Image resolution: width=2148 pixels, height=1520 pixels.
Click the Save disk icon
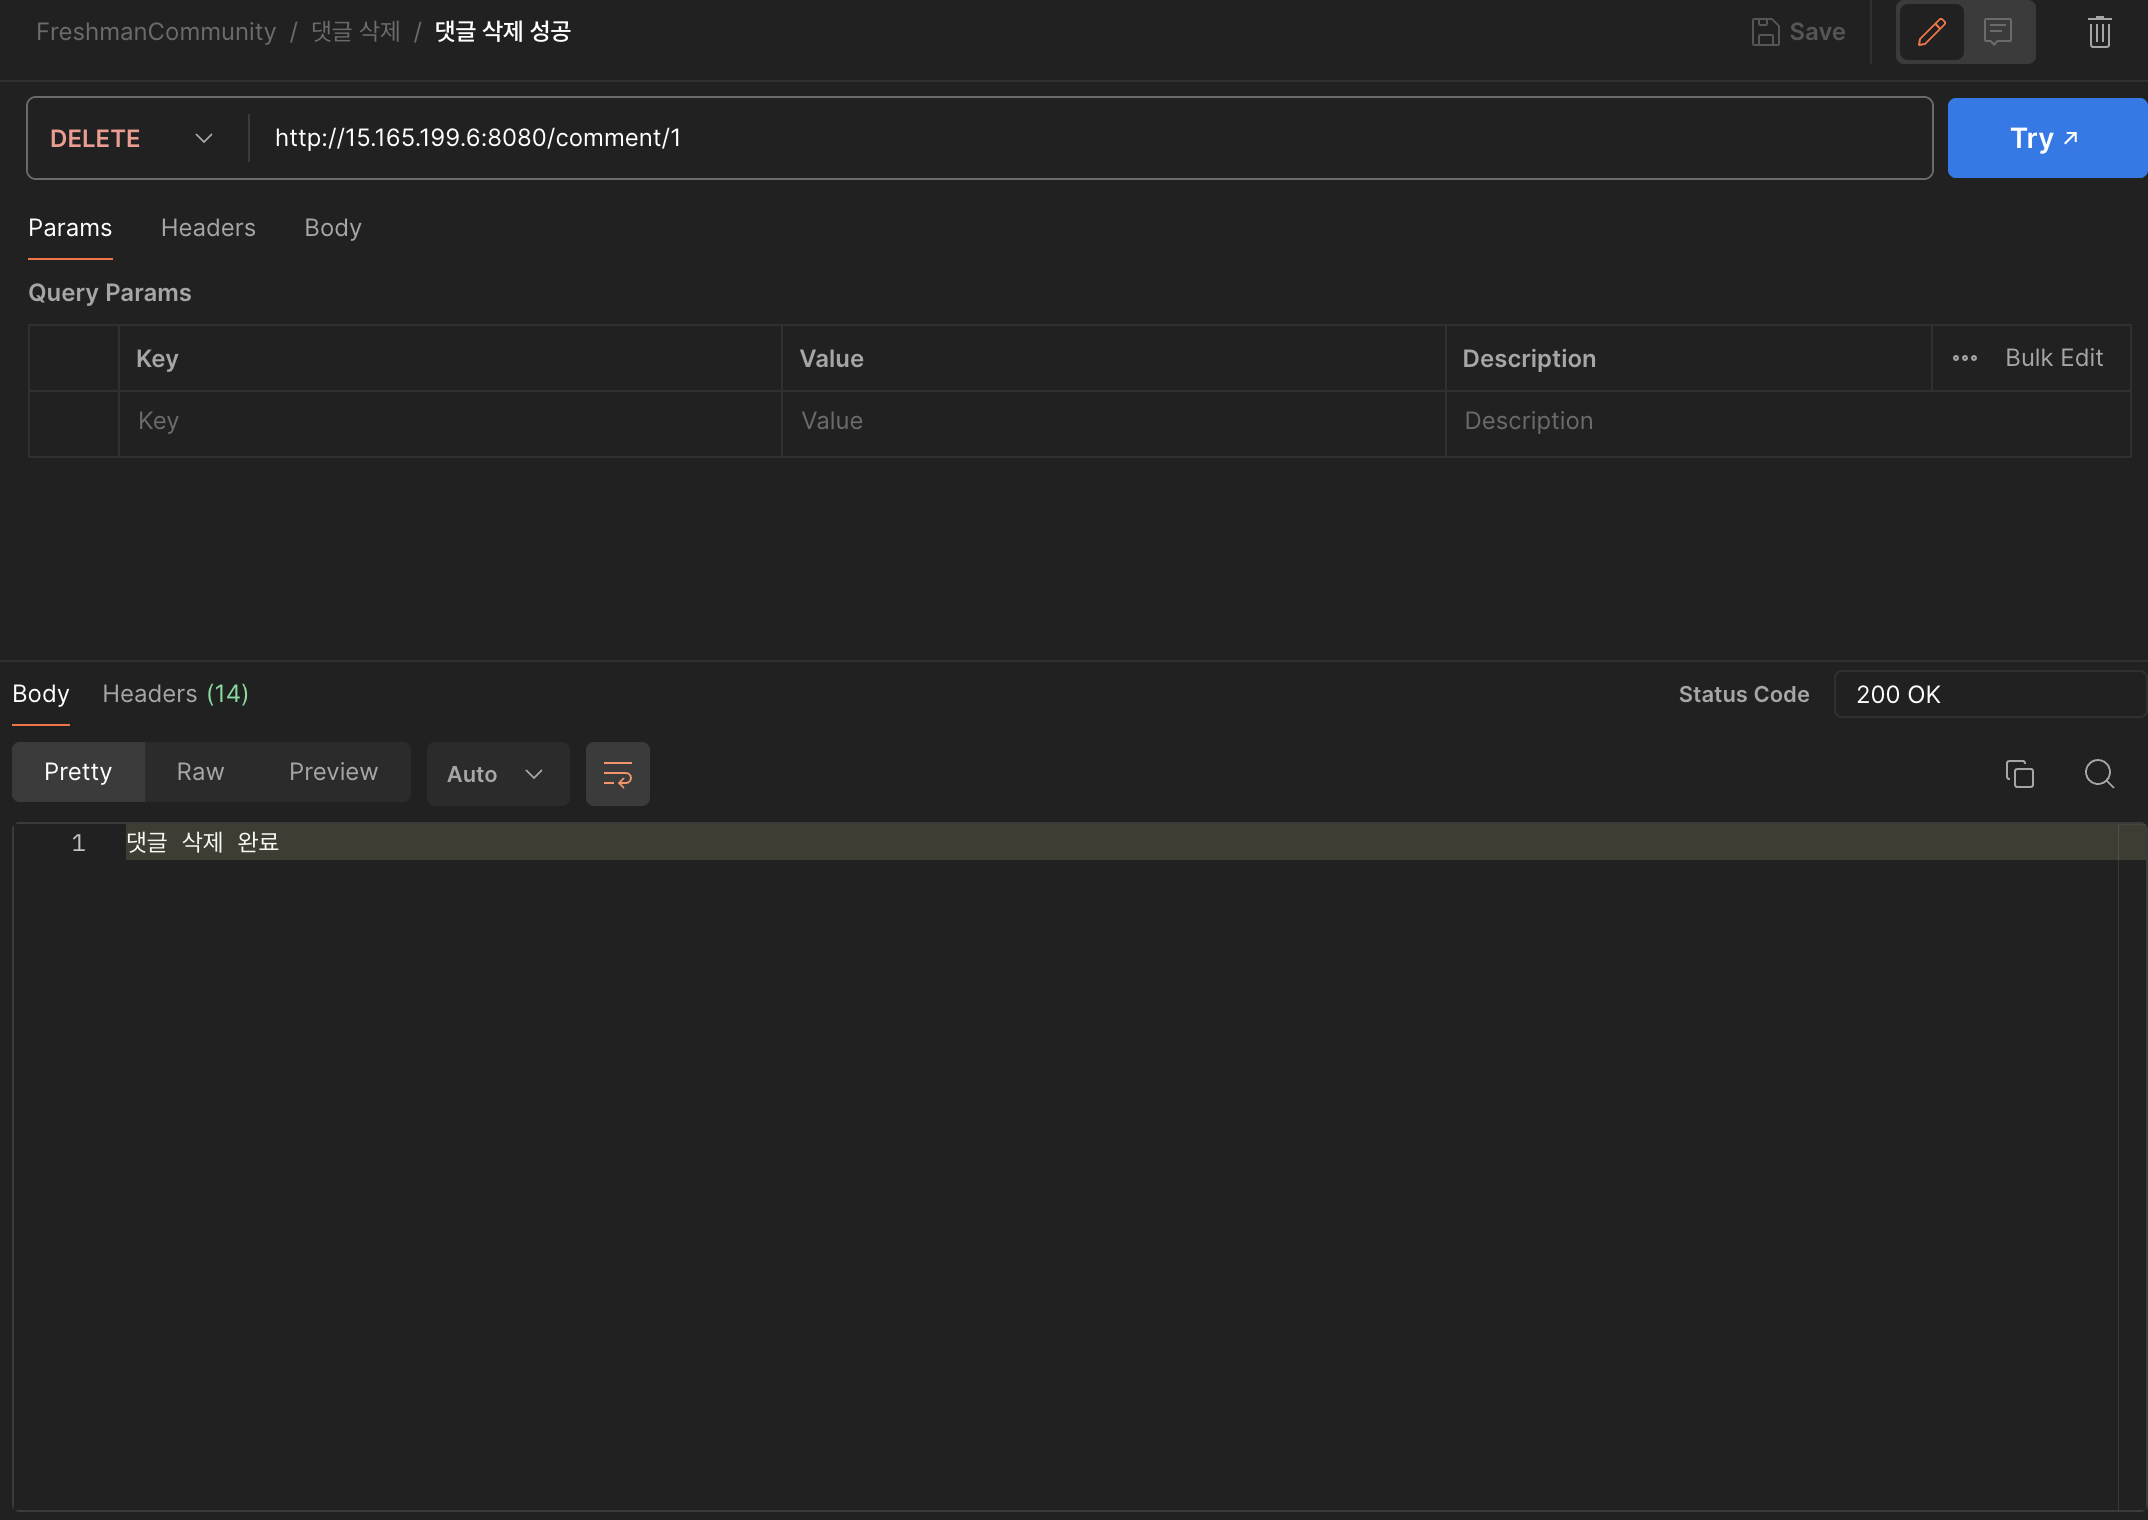[x=1766, y=32]
